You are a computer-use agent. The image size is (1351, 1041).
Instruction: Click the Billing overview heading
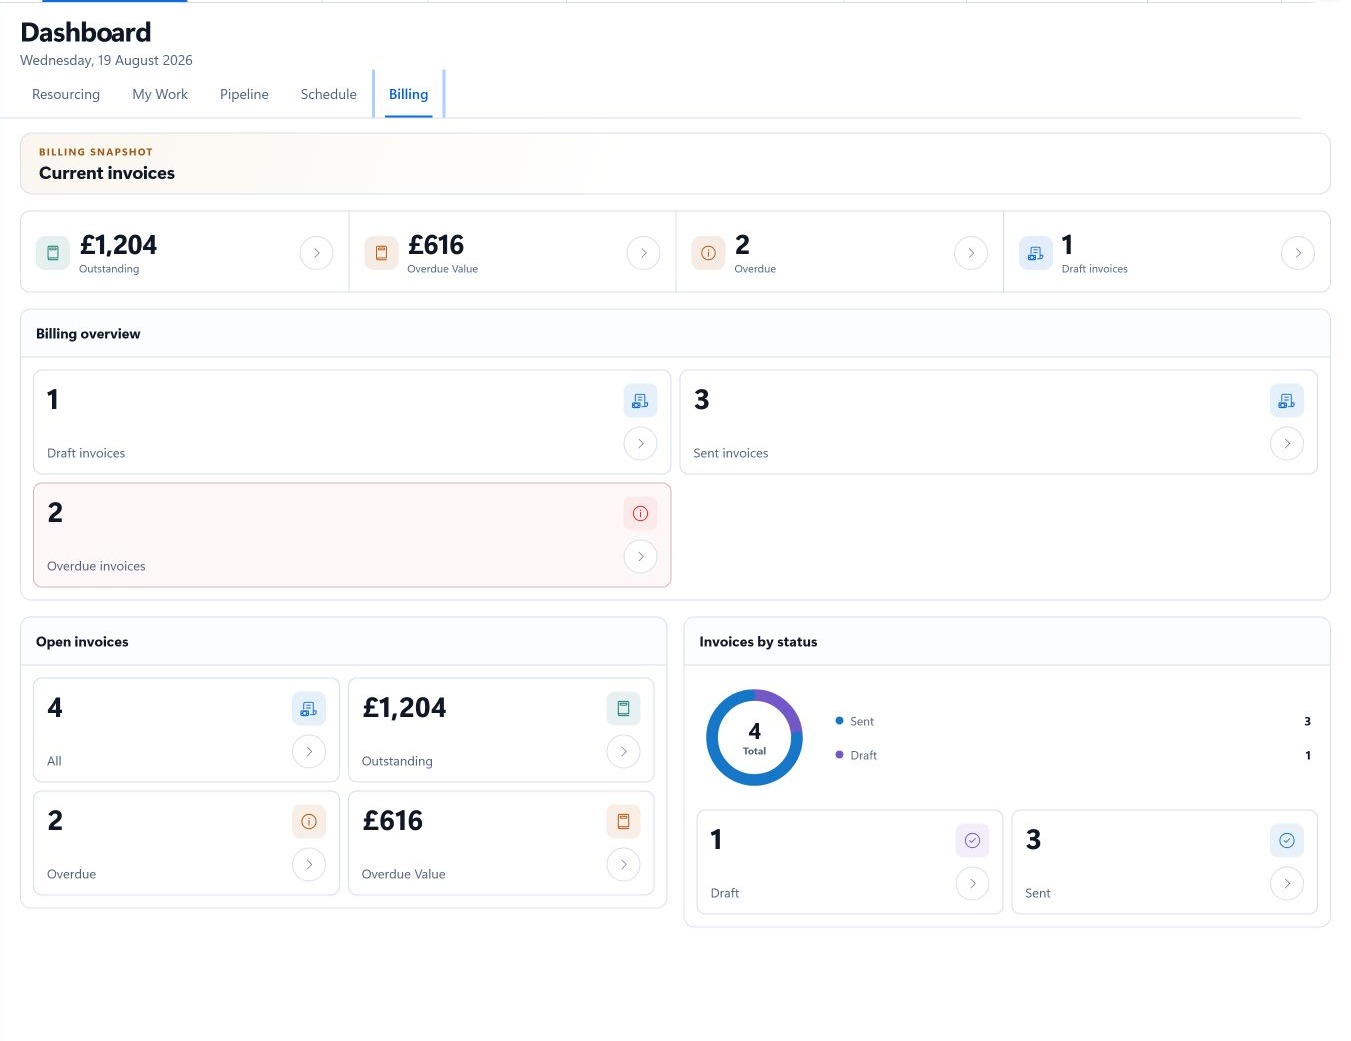click(x=88, y=334)
